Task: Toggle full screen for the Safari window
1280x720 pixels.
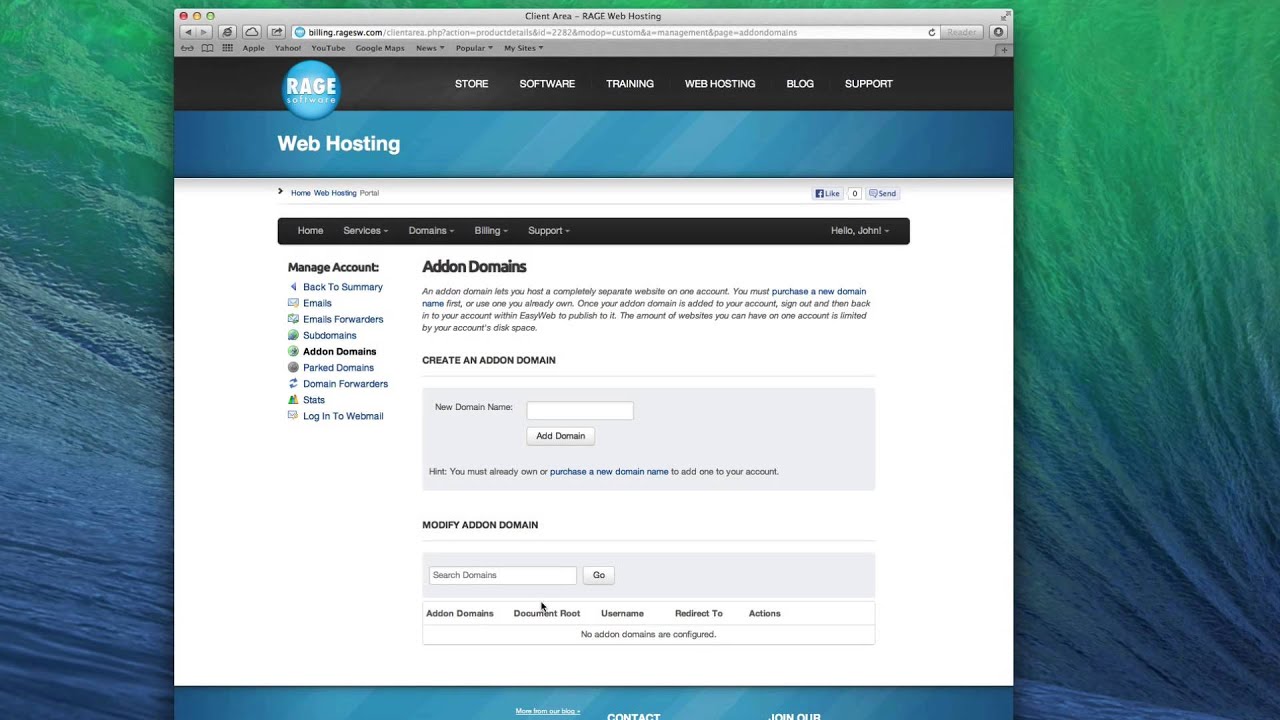Action: click(x=1004, y=16)
